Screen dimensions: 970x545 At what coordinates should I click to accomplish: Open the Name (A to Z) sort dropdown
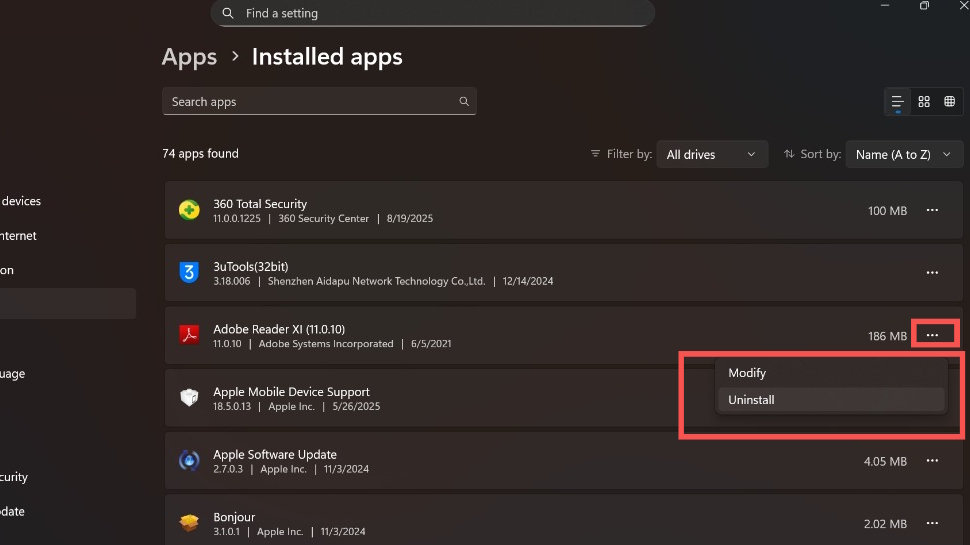coord(904,154)
